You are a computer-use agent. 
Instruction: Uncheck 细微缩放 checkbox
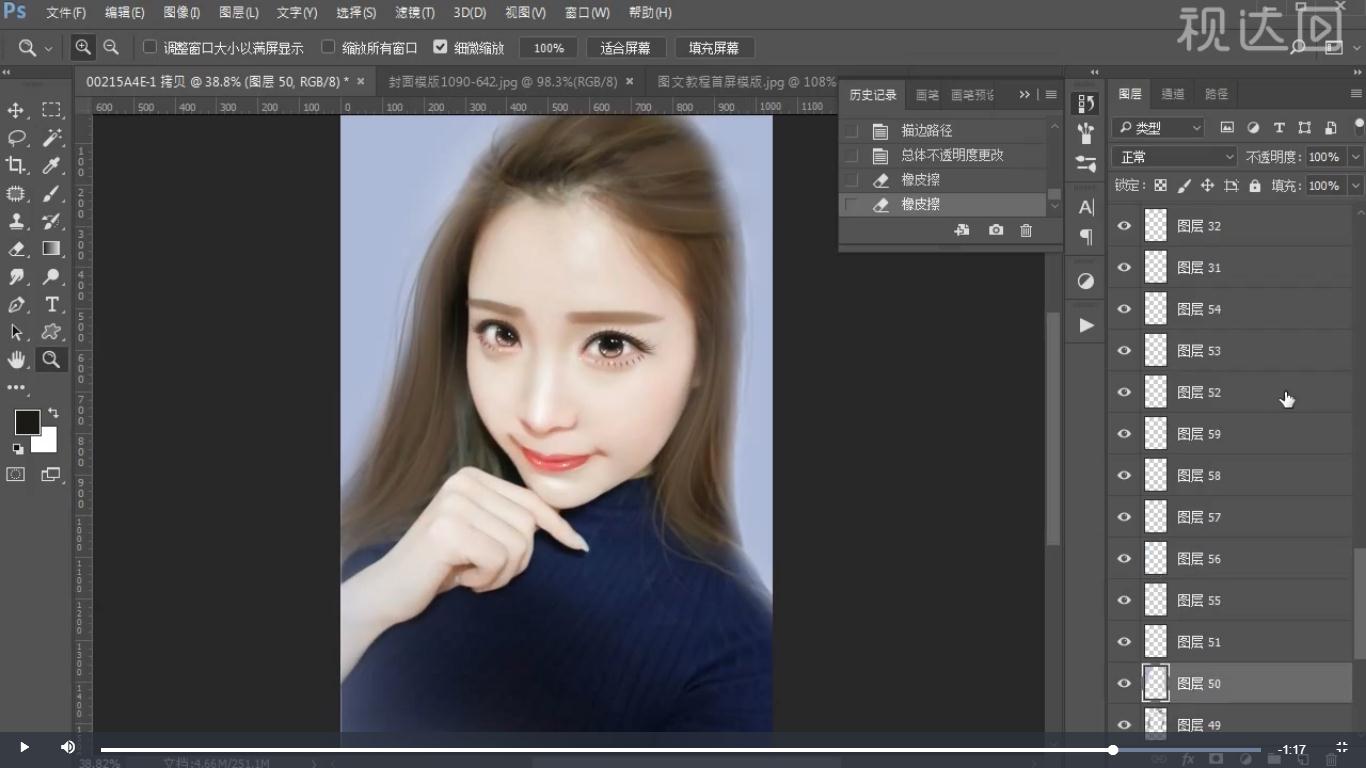[440, 47]
